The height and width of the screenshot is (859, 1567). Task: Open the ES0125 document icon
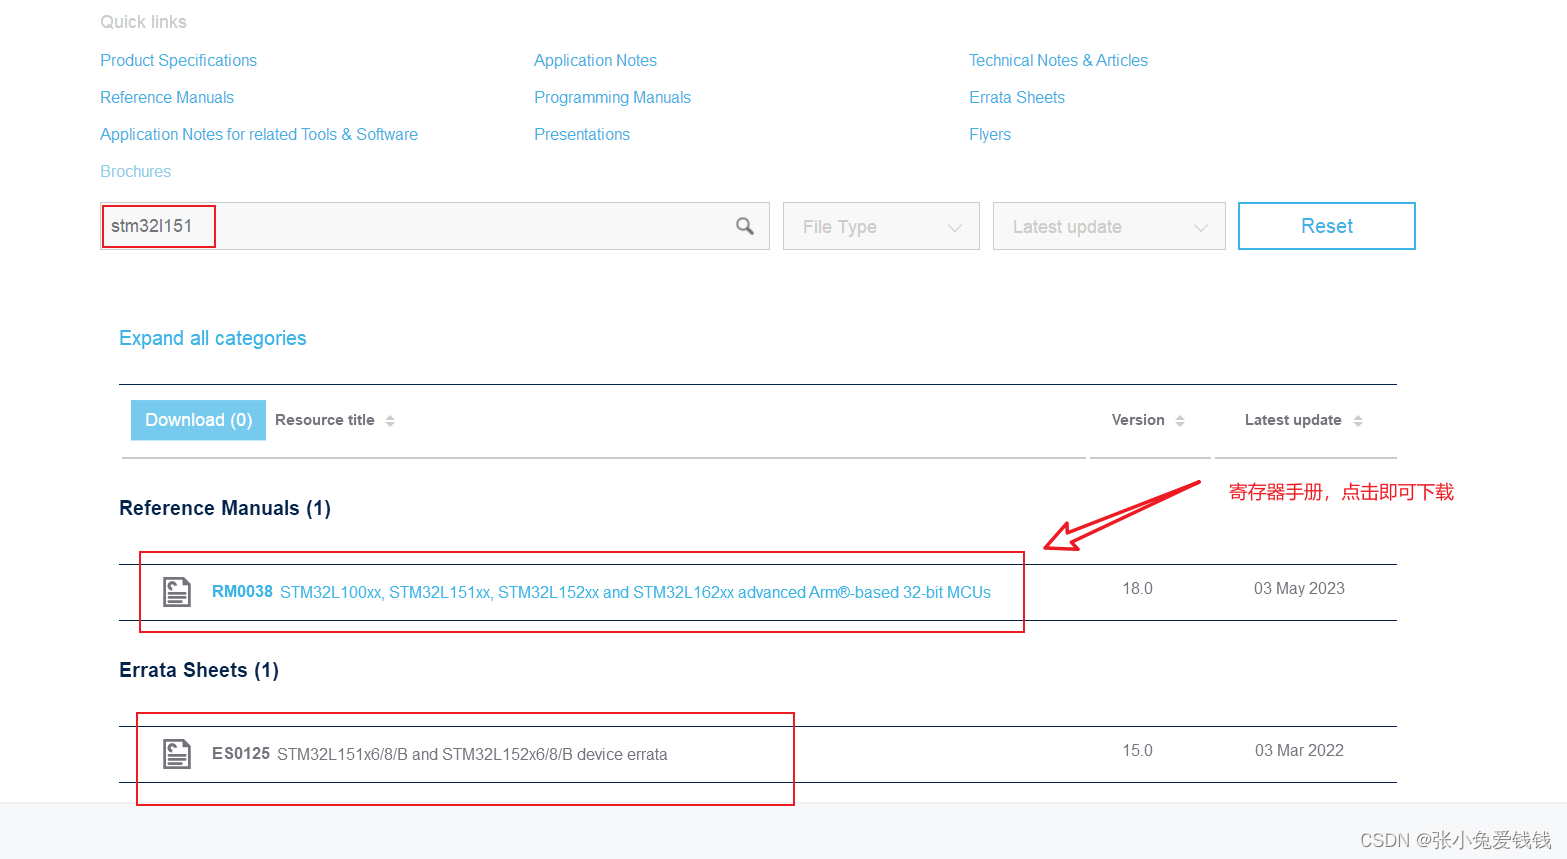click(x=177, y=754)
